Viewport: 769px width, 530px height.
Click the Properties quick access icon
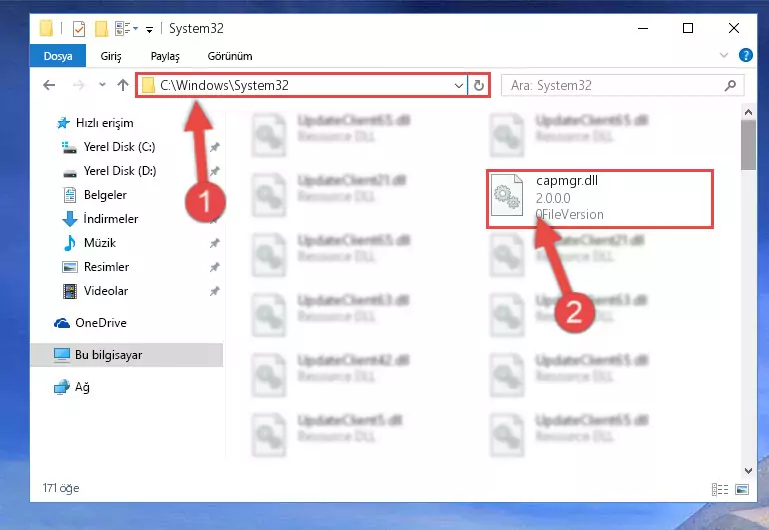[x=78, y=29]
